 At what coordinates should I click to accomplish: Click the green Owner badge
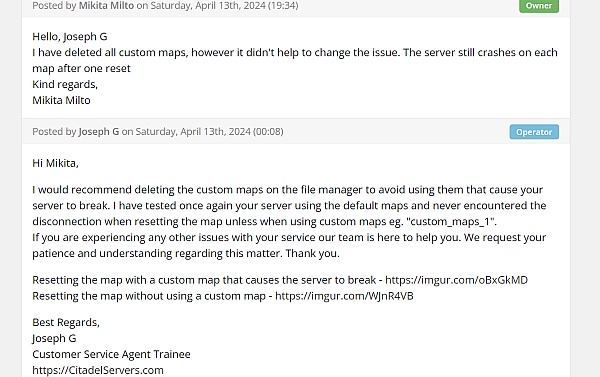(539, 6)
